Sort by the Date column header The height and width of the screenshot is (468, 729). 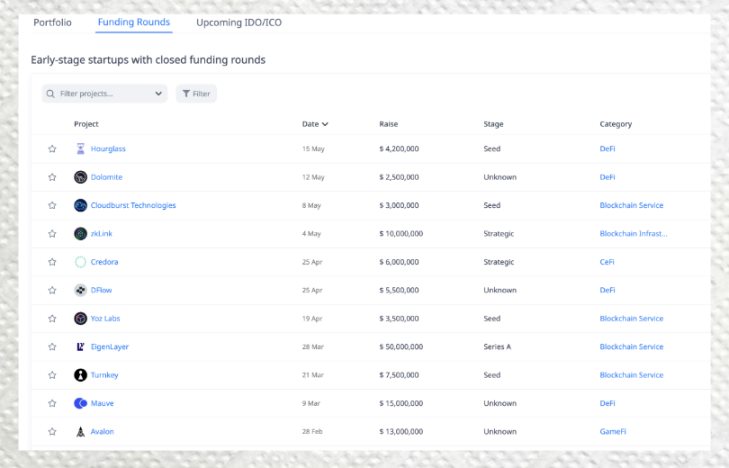pyautogui.click(x=315, y=124)
